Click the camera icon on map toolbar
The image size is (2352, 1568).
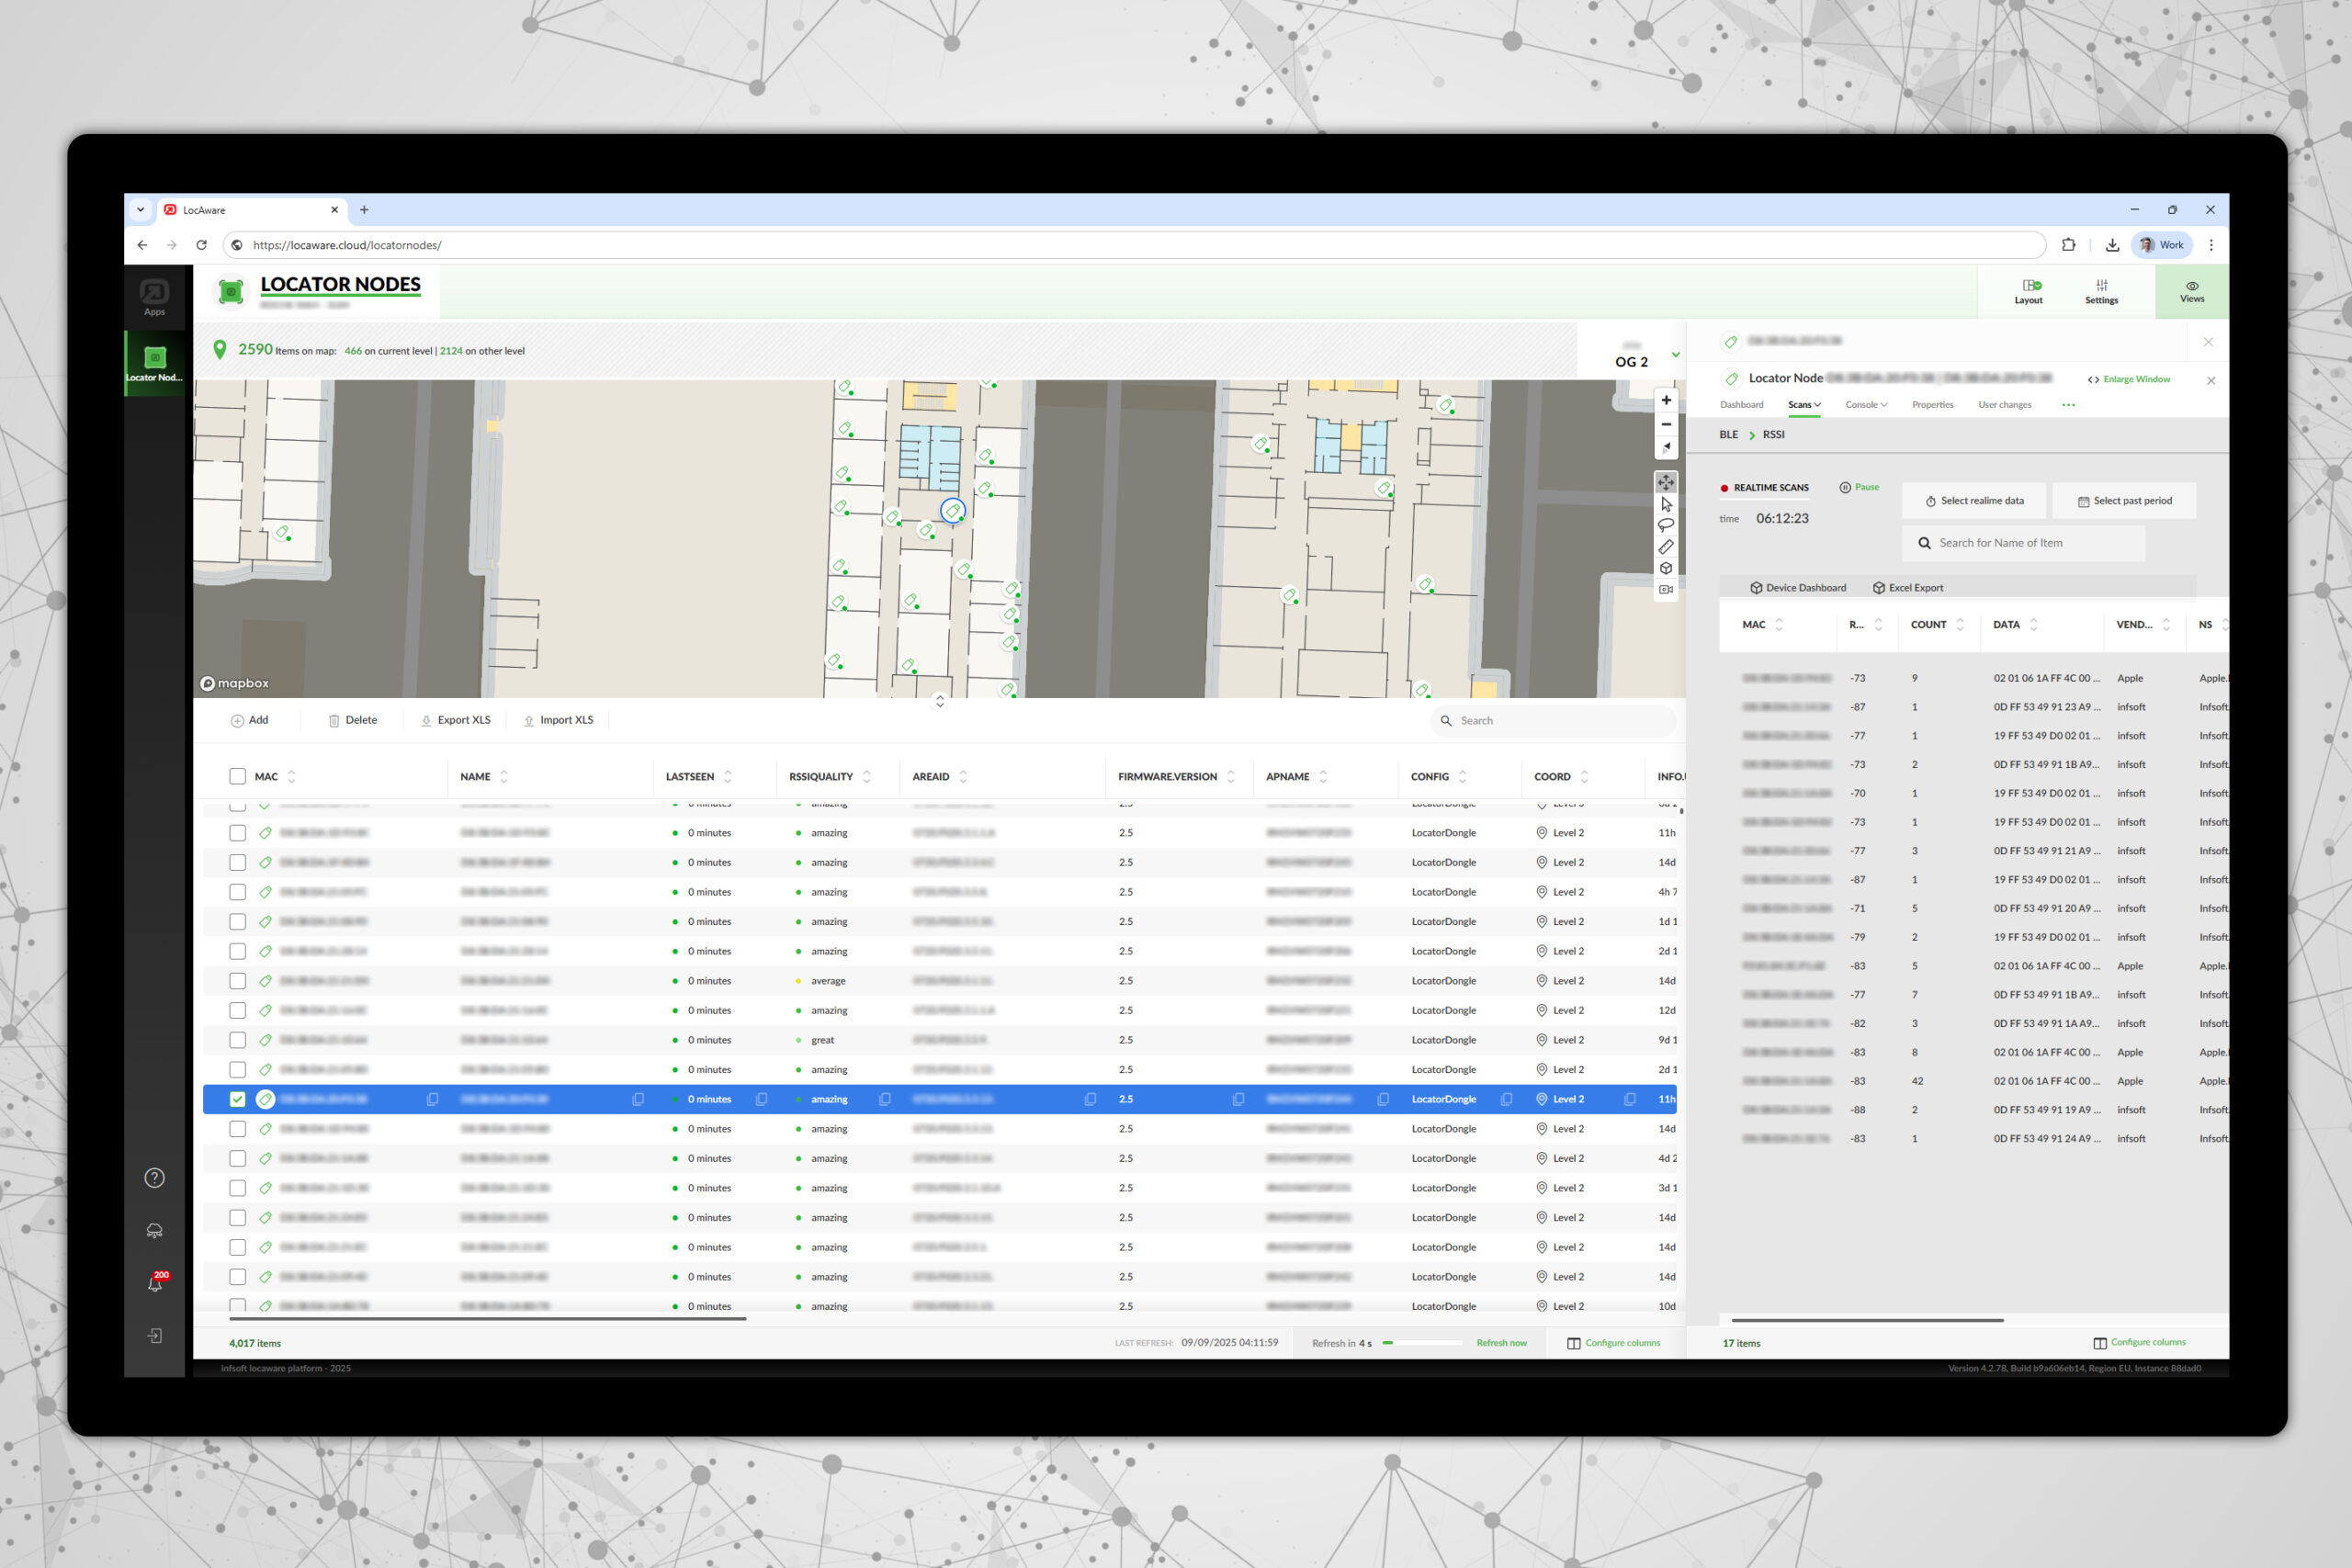click(1665, 589)
